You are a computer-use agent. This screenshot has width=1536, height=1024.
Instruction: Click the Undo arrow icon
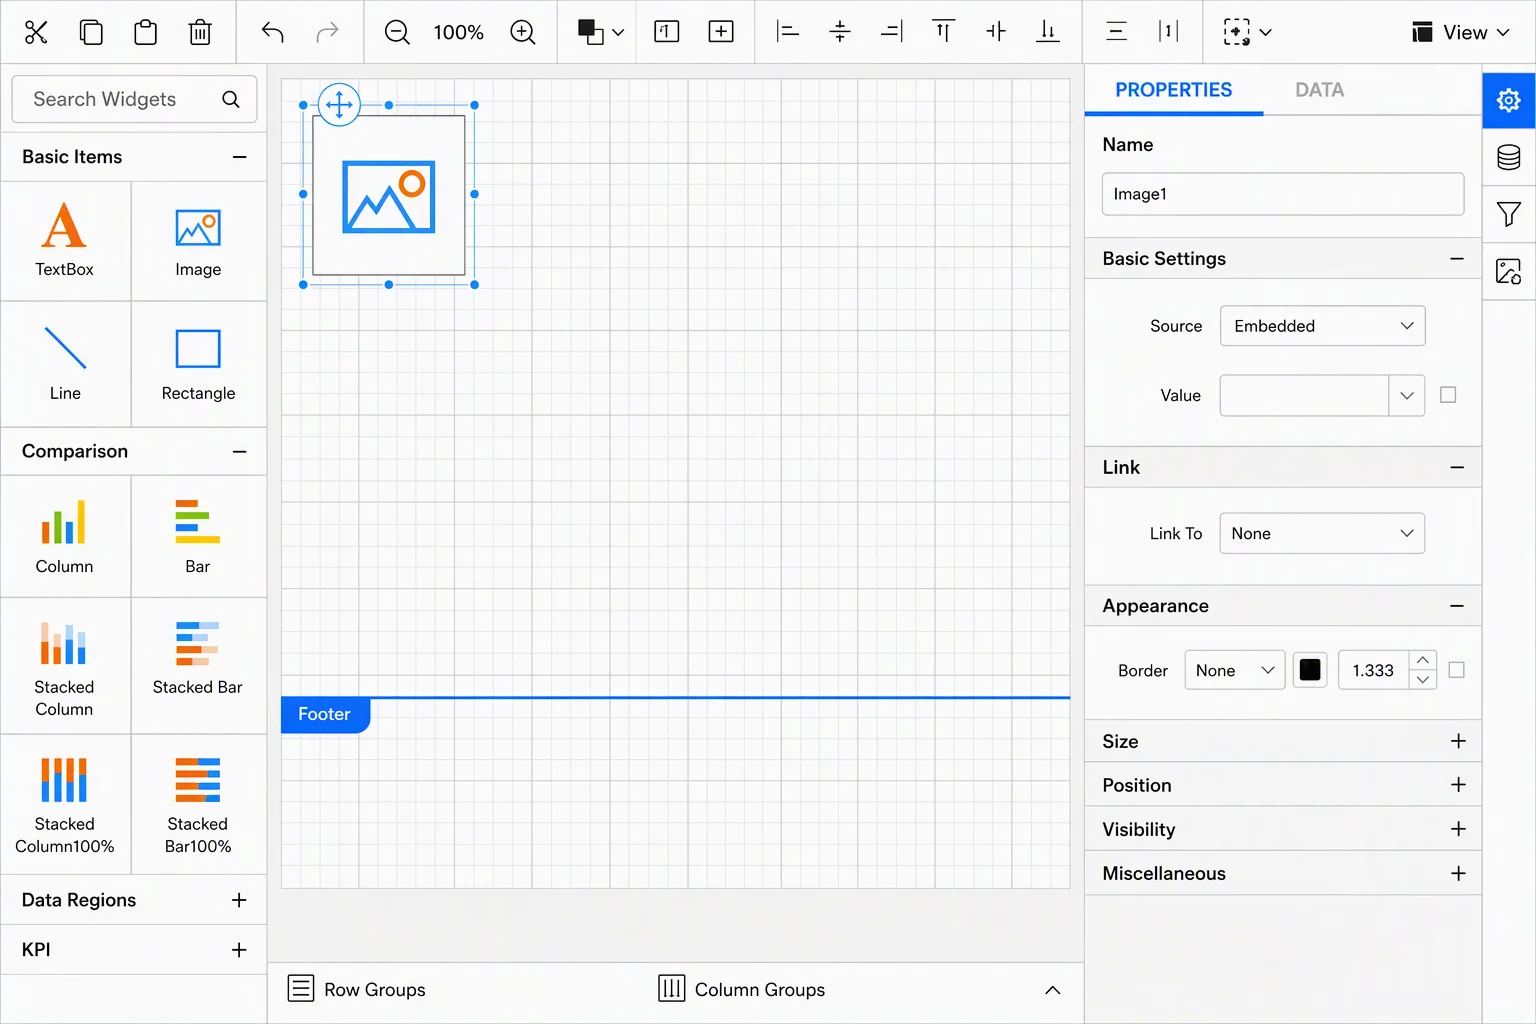click(272, 32)
